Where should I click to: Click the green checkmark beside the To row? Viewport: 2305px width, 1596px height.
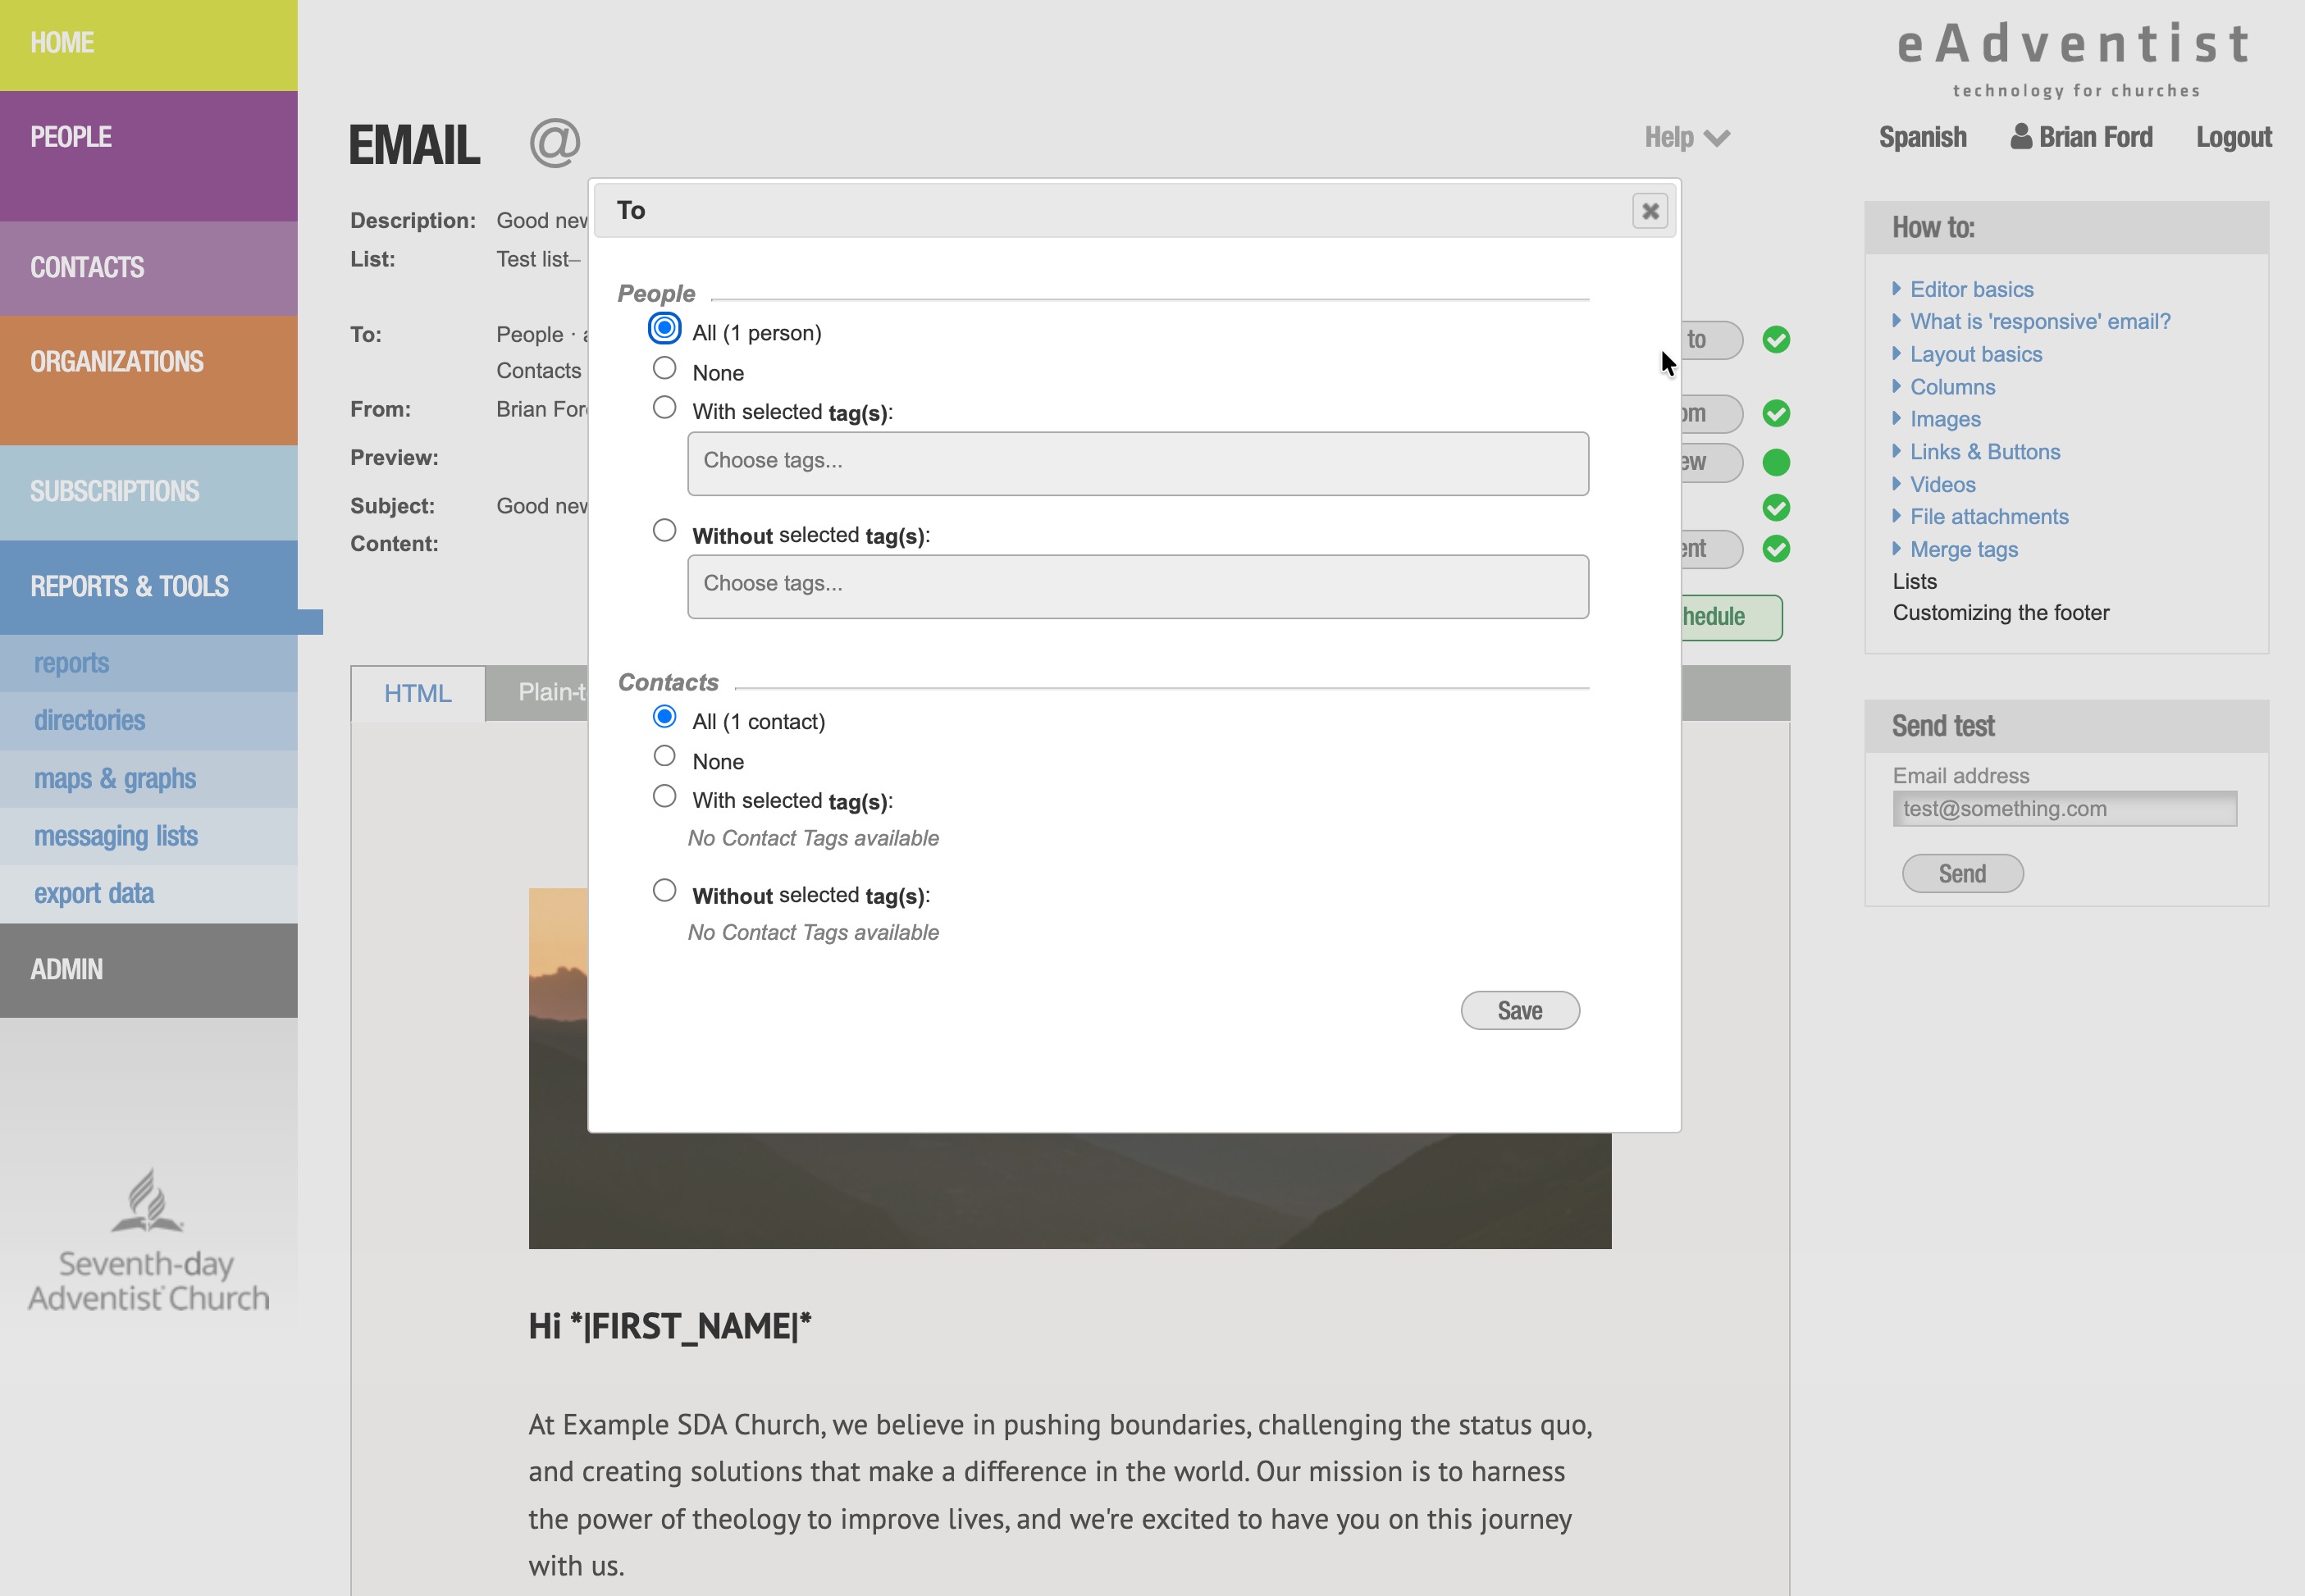[x=1775, y=340]
